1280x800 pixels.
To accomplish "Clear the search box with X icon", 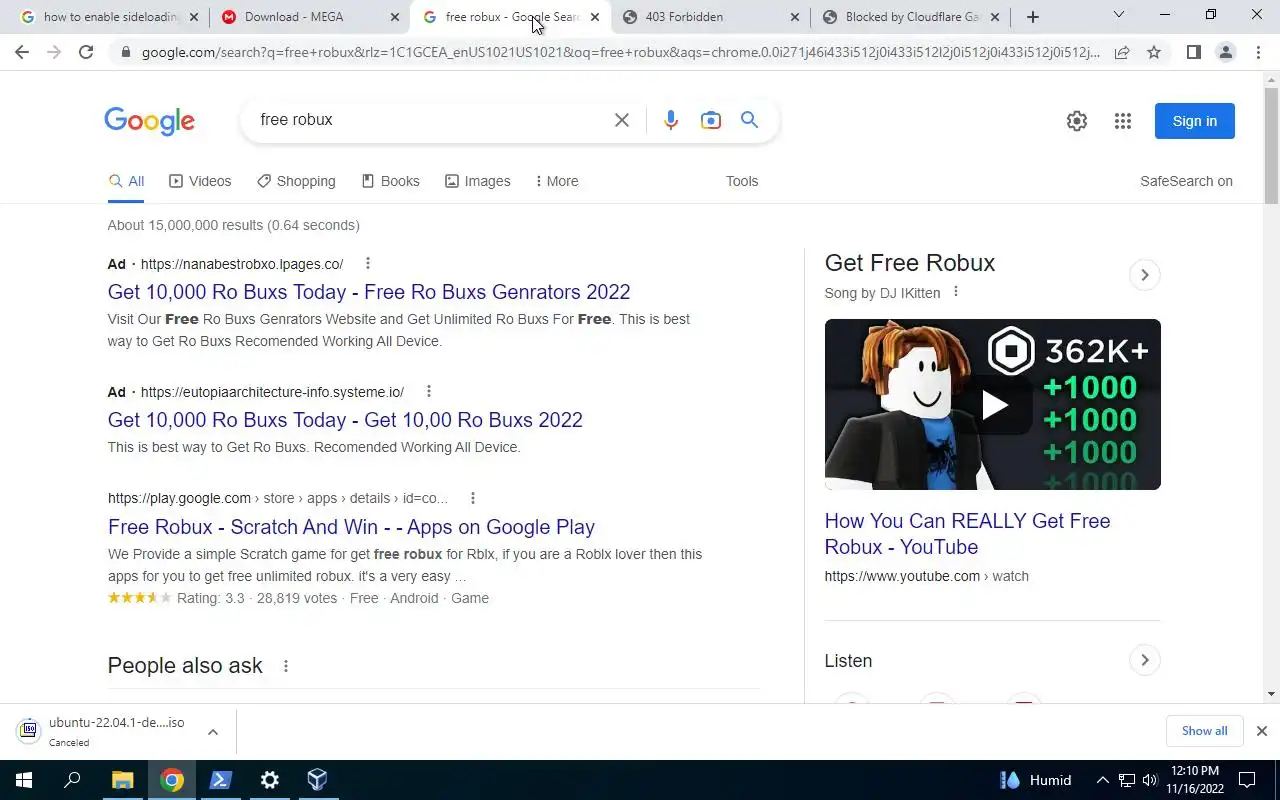I will click(x=621, y=120).
